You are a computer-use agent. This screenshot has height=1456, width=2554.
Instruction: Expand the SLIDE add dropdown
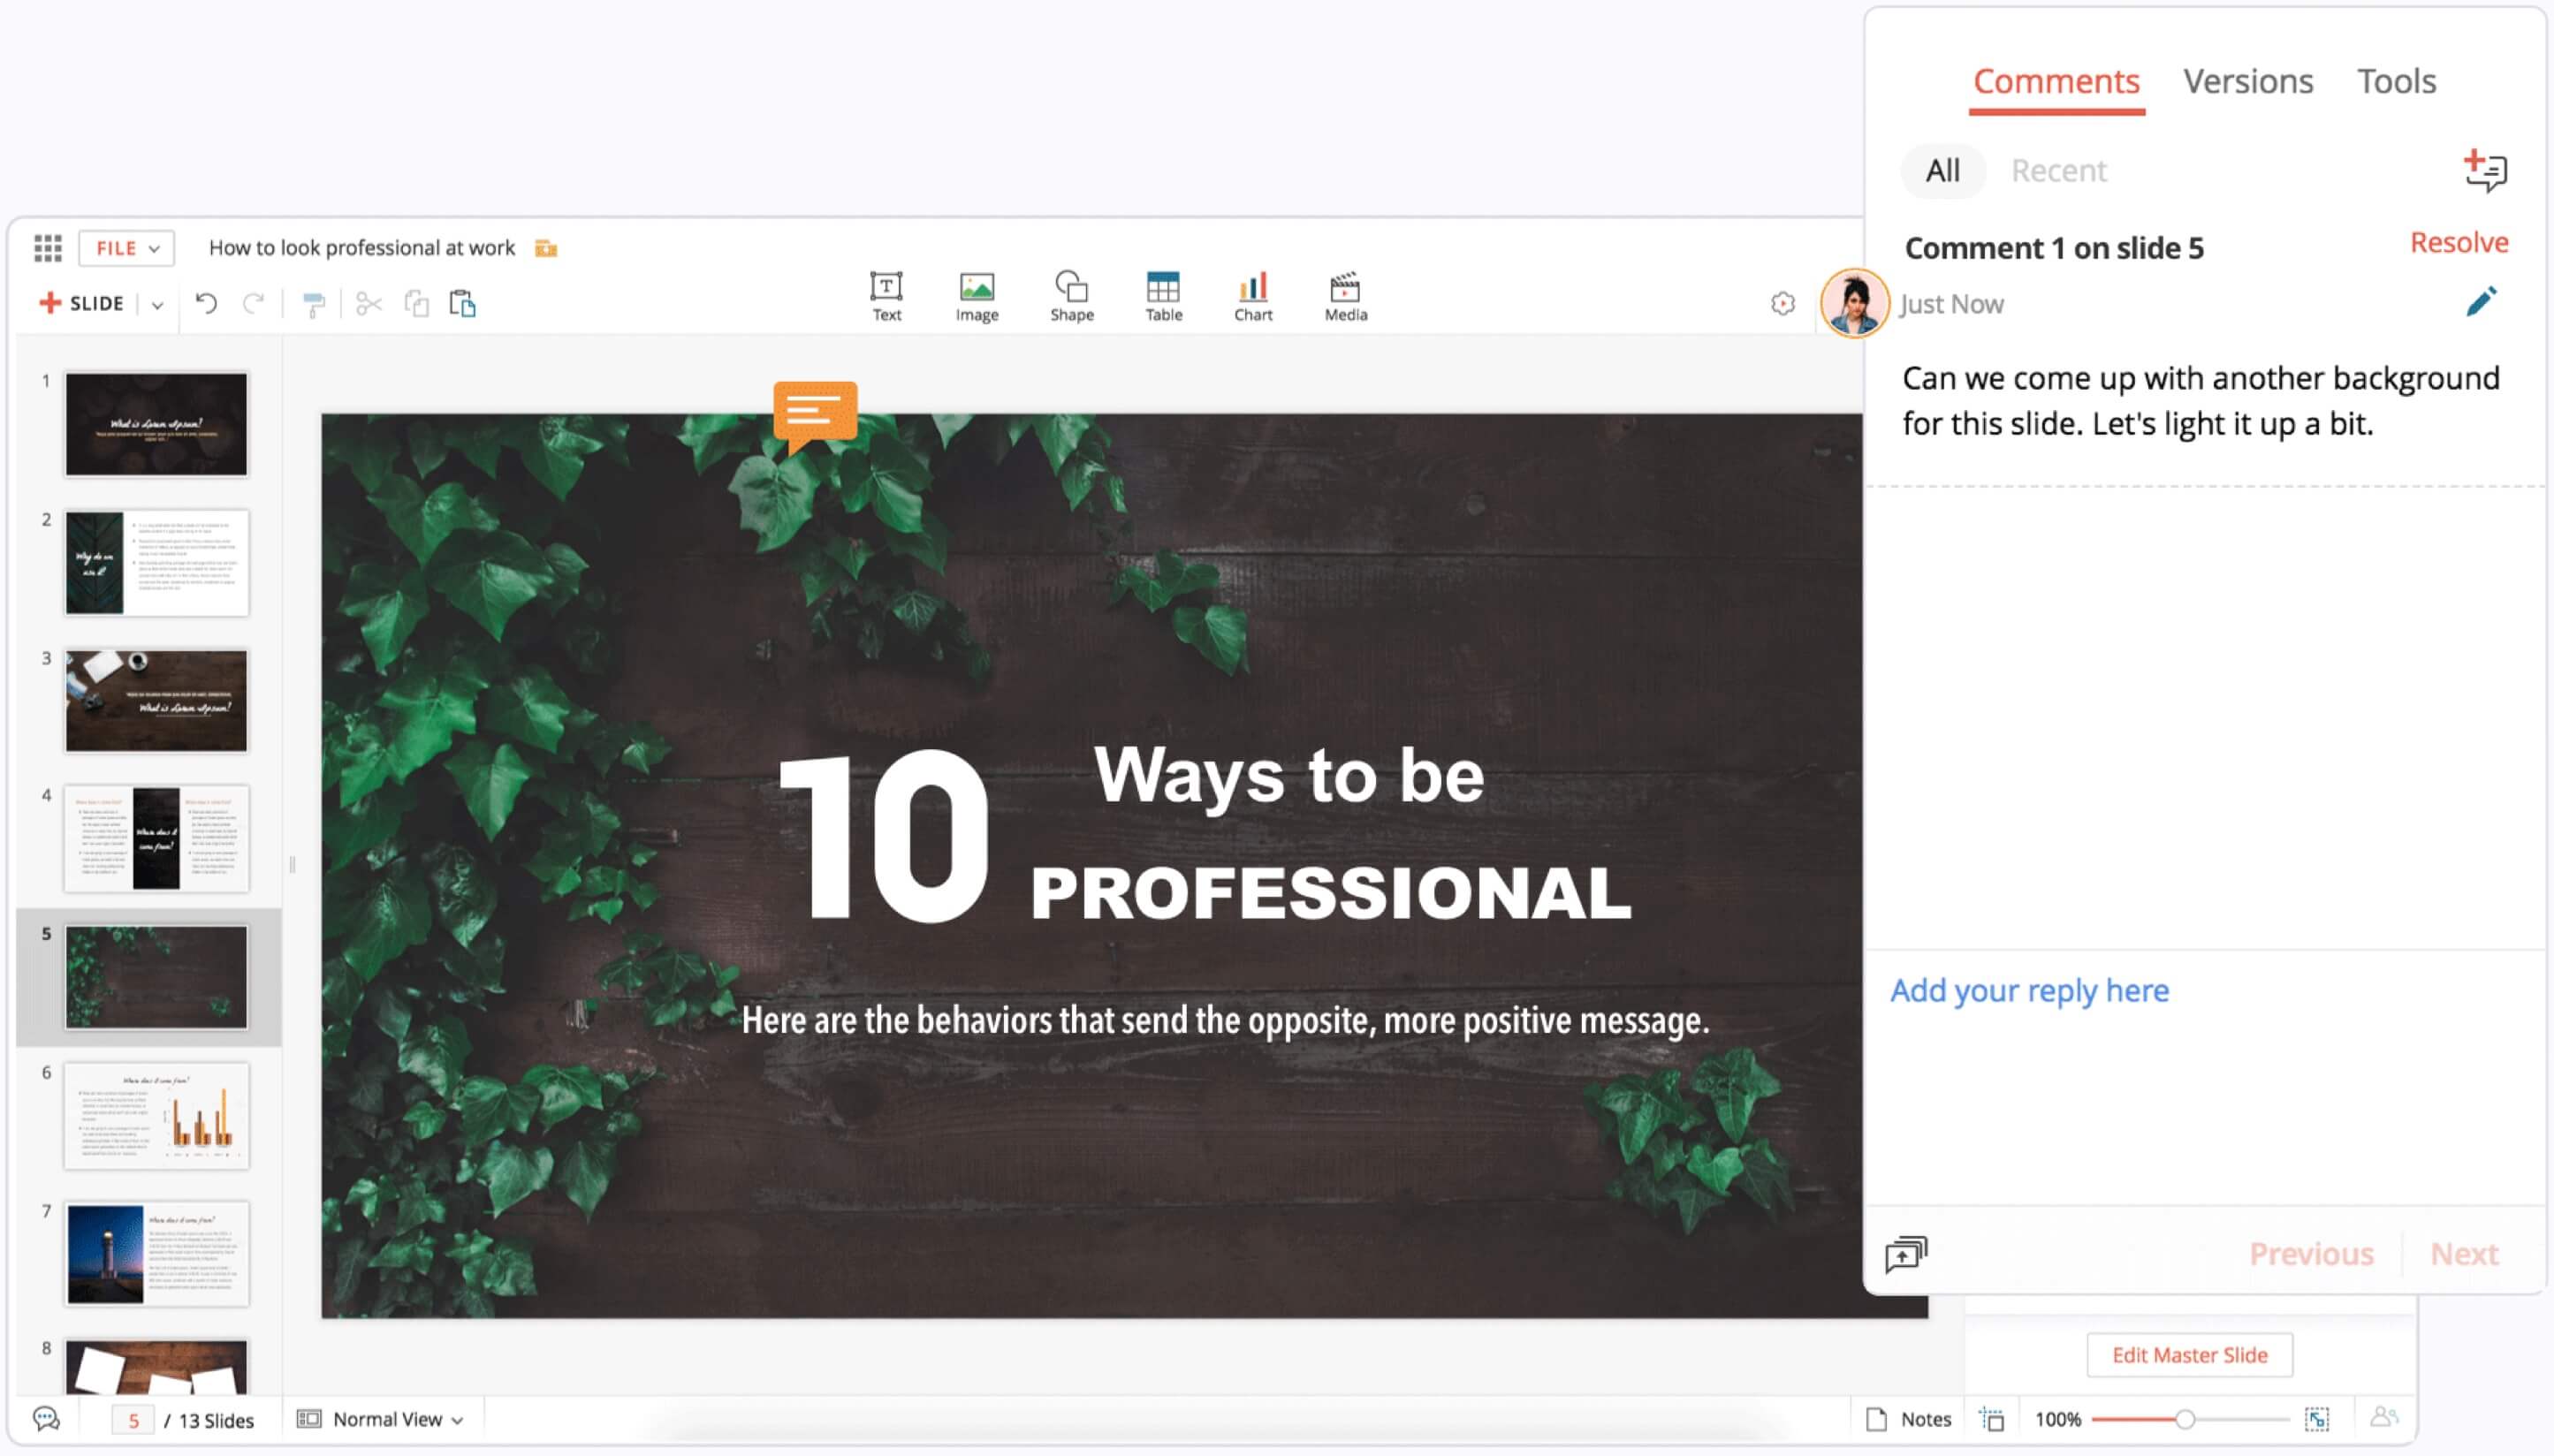pos(156,303)
